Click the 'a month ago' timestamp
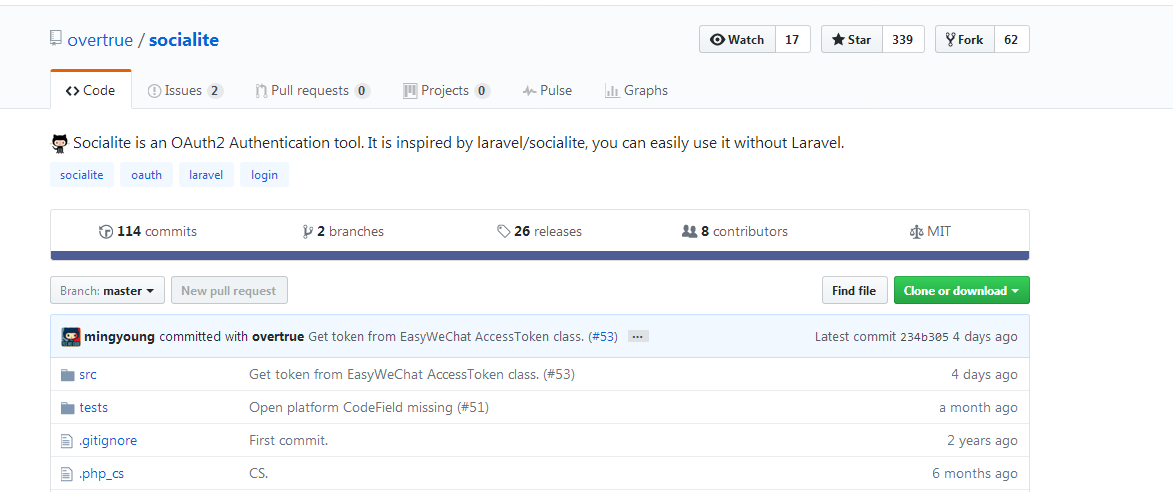The width and height of the screenshot is (1173, 492). coord(978,408)
